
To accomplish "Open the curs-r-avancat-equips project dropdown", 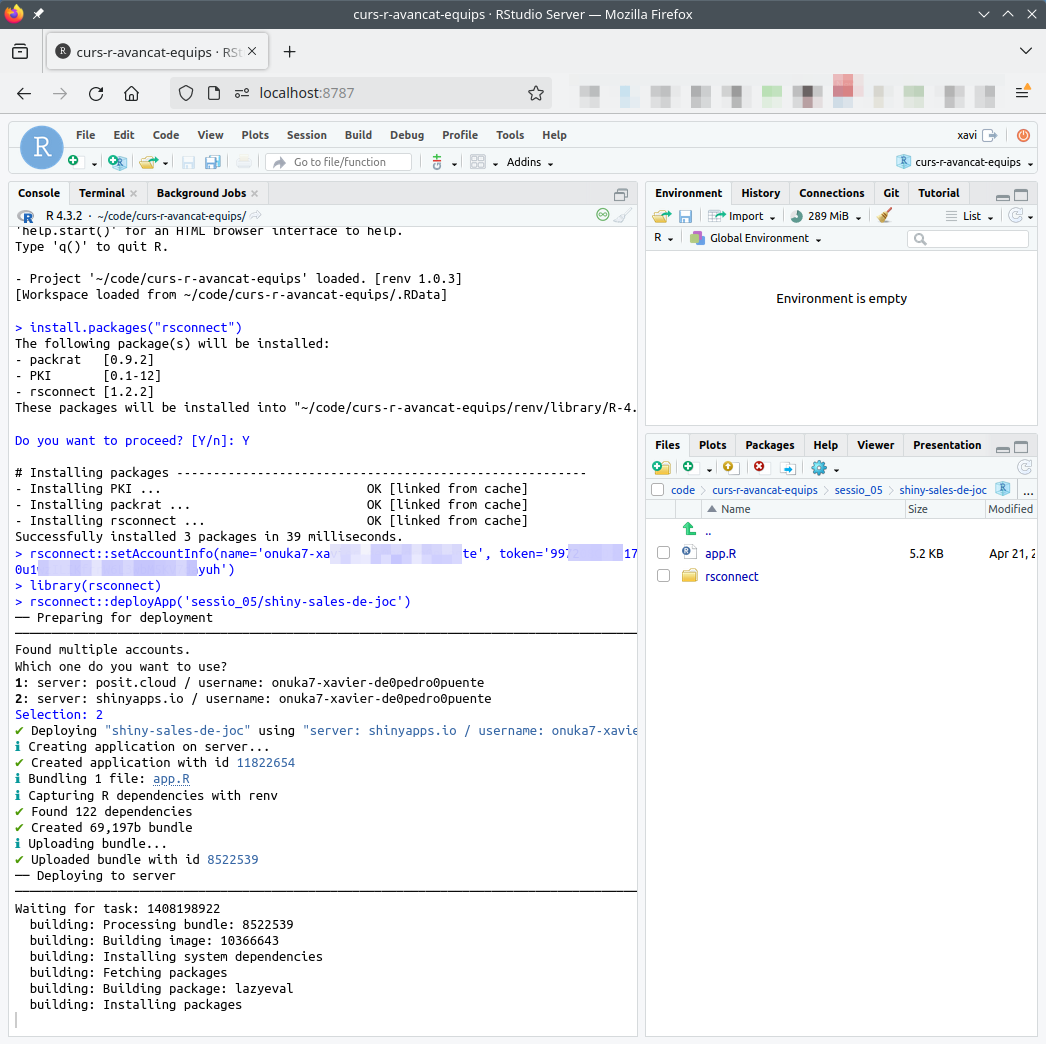I will point(966,162).
